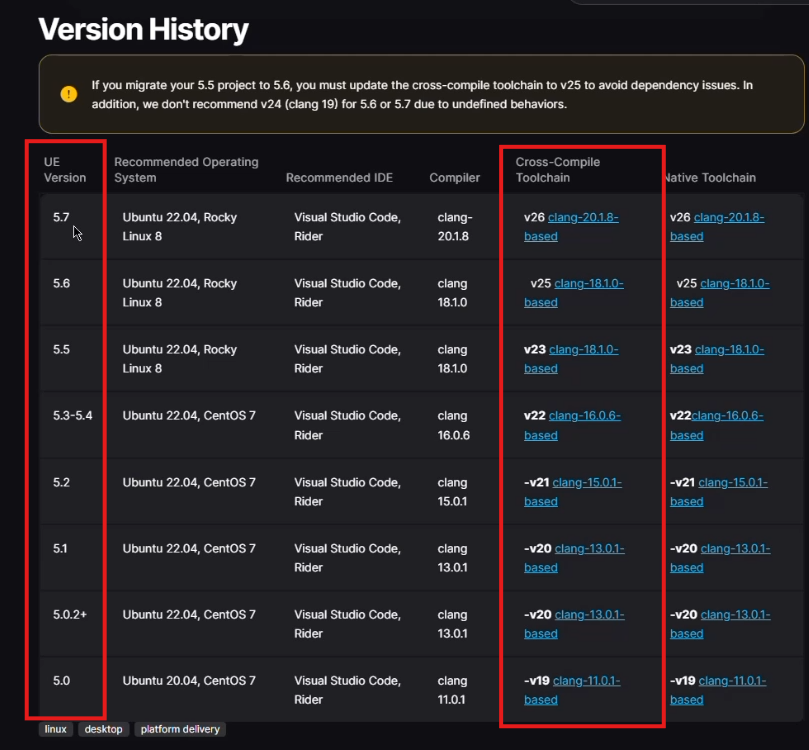Click the clang 16.0.6 compiler cell
The image size is (809, 750).
click(x=454, y=426)
